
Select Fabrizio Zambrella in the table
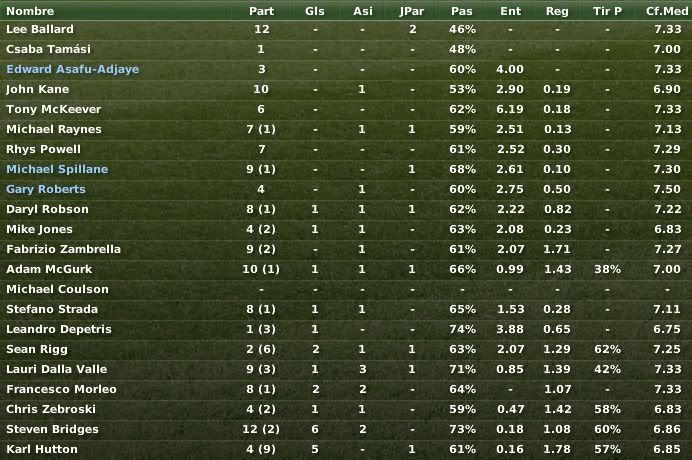pyautogui.click(x=346, y=249)
